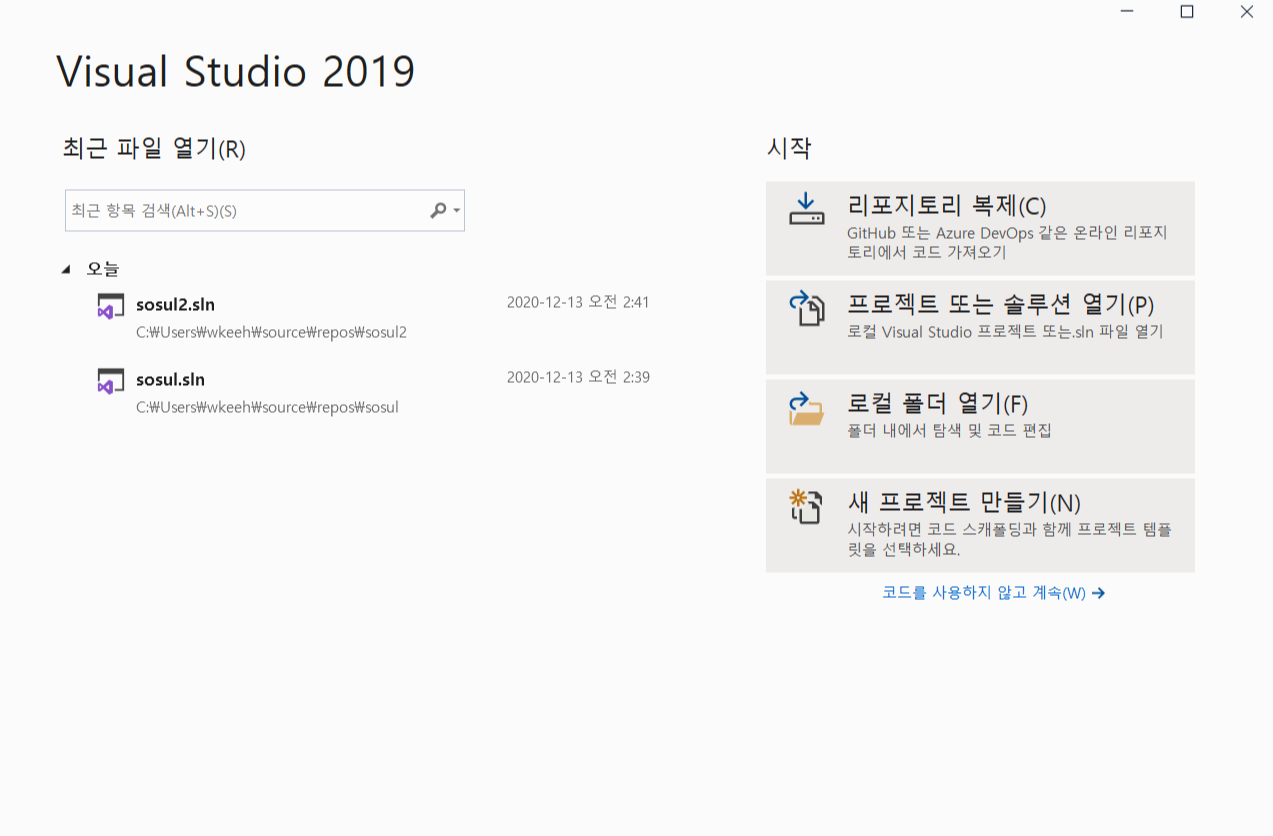This screenshot has height=836, width=1273.
Task: Click the 로컬 폴더 열기(F) button
Action: coord(980,426)
